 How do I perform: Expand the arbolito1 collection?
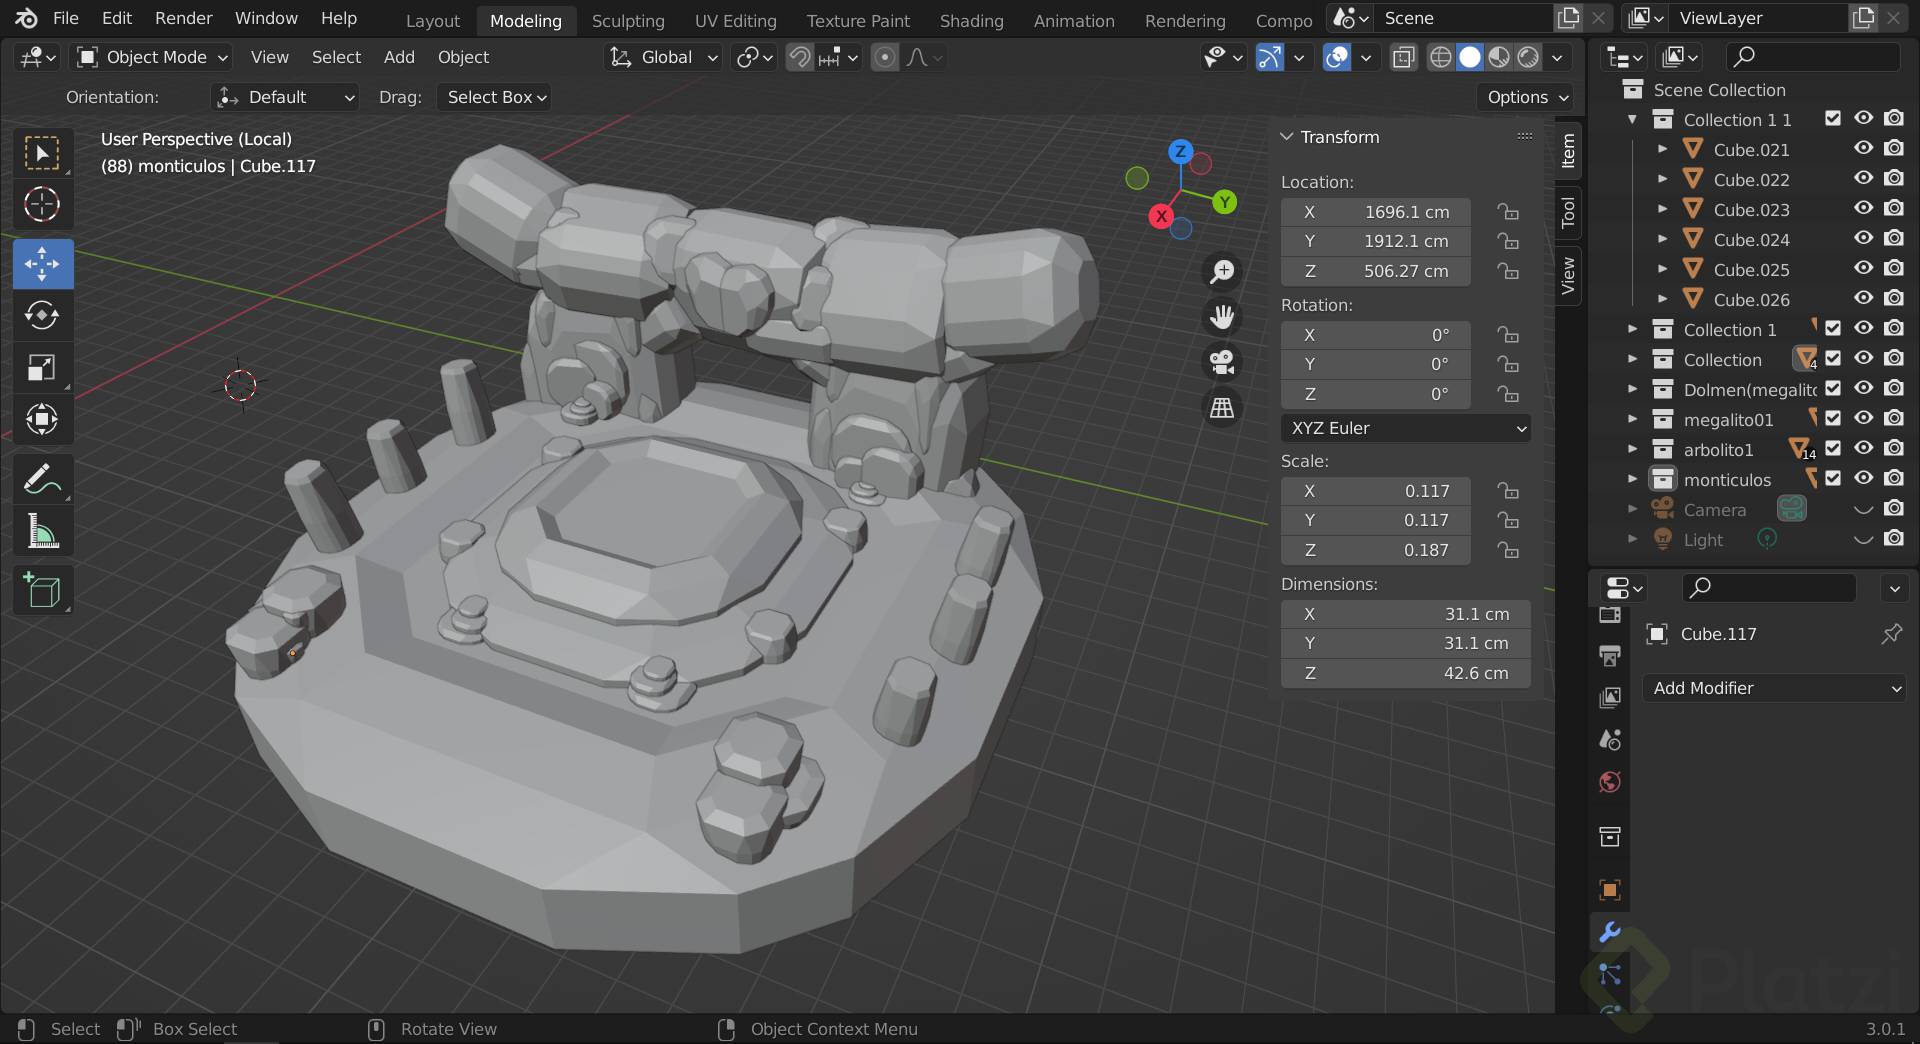click(1633, 449)
